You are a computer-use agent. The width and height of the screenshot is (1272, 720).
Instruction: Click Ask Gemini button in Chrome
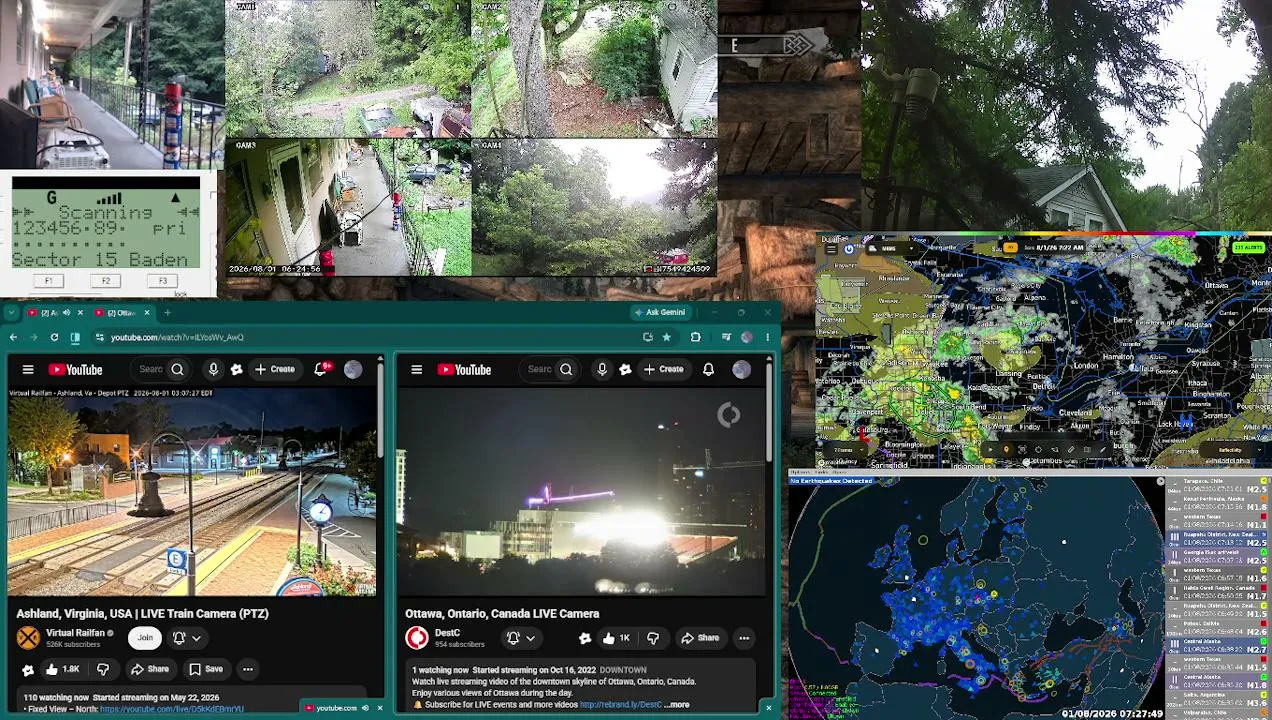[661, 313]
